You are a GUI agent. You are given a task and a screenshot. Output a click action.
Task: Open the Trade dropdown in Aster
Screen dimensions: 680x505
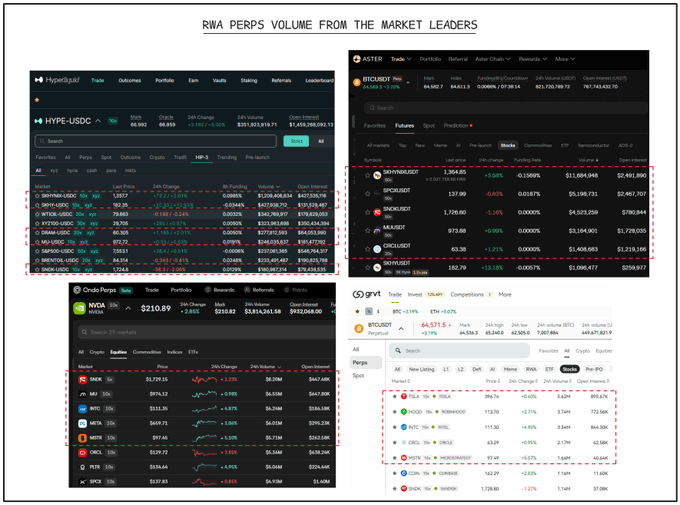(x=401, y=59)
